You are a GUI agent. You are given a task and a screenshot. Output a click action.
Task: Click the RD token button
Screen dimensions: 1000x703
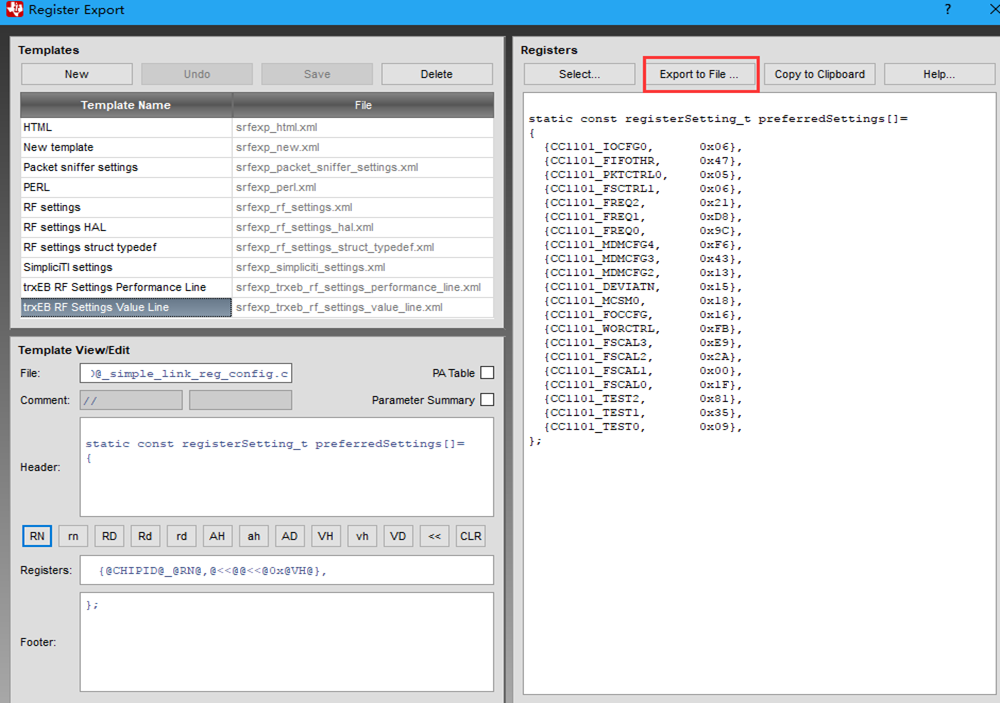pos(109,536)
